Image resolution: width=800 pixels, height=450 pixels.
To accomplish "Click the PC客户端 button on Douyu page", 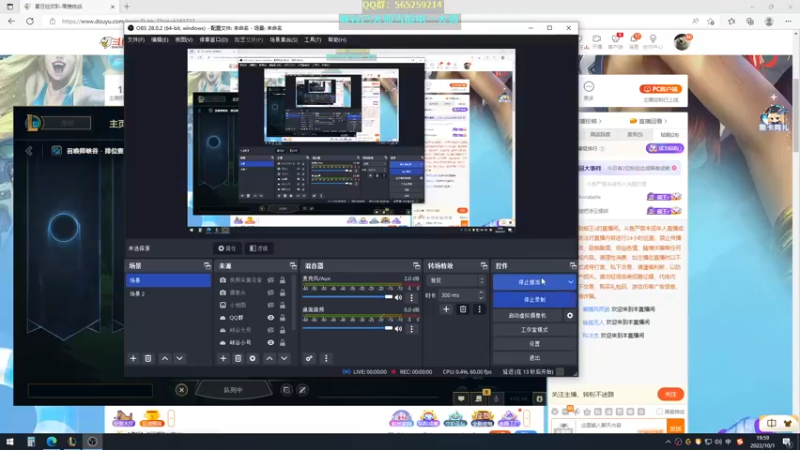I will click(x=660, y=89).
